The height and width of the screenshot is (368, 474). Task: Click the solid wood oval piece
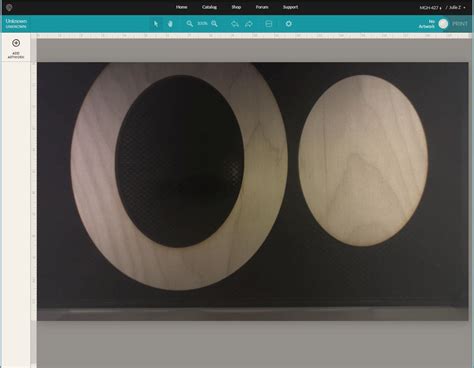point(363,160)
